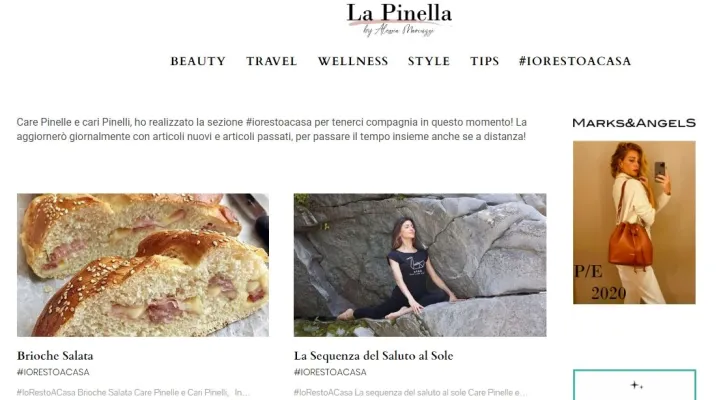The width and height of the screenshot is (721, 400).
Task: Open the yoga pose on rocks photo
Action: point(420,265)
